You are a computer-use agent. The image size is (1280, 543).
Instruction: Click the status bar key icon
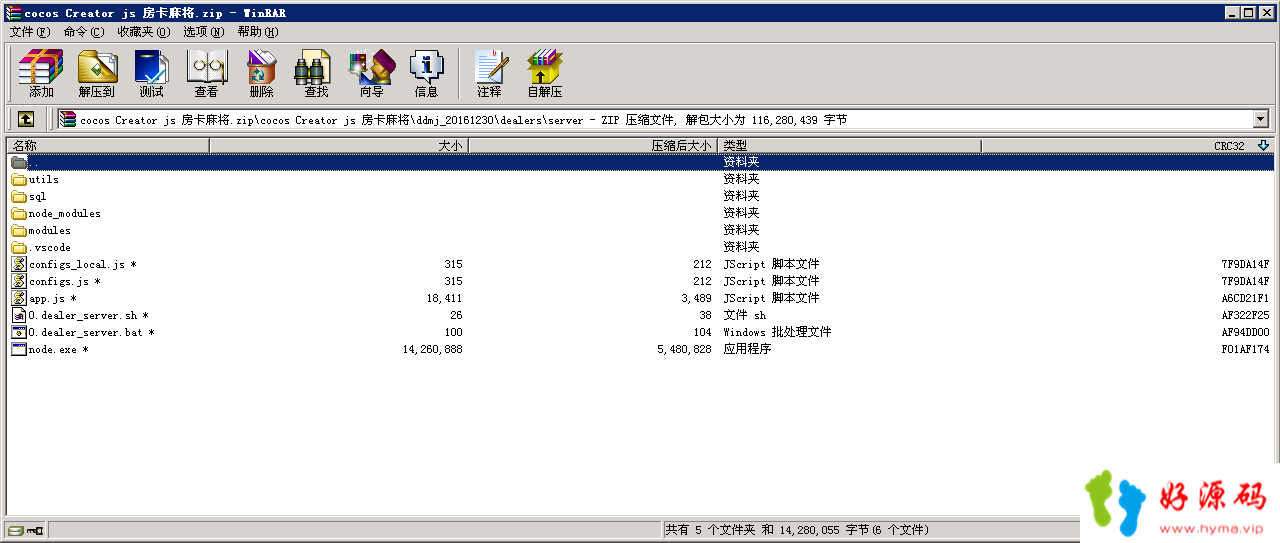pyautogui.click(x=35, y=530)
